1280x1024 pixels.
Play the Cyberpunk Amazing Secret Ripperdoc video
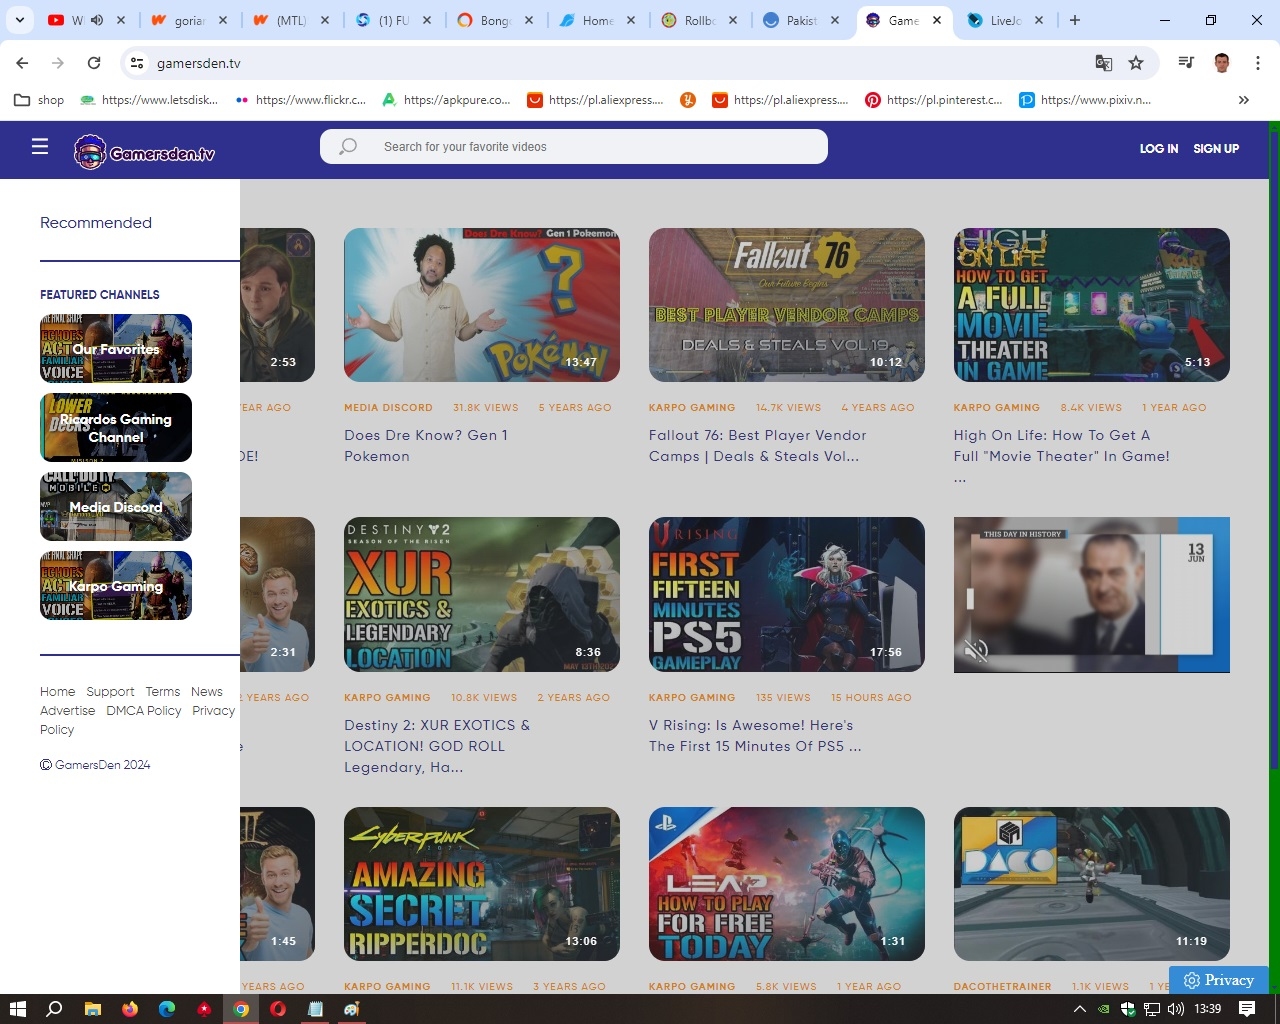tap(482, 884)
